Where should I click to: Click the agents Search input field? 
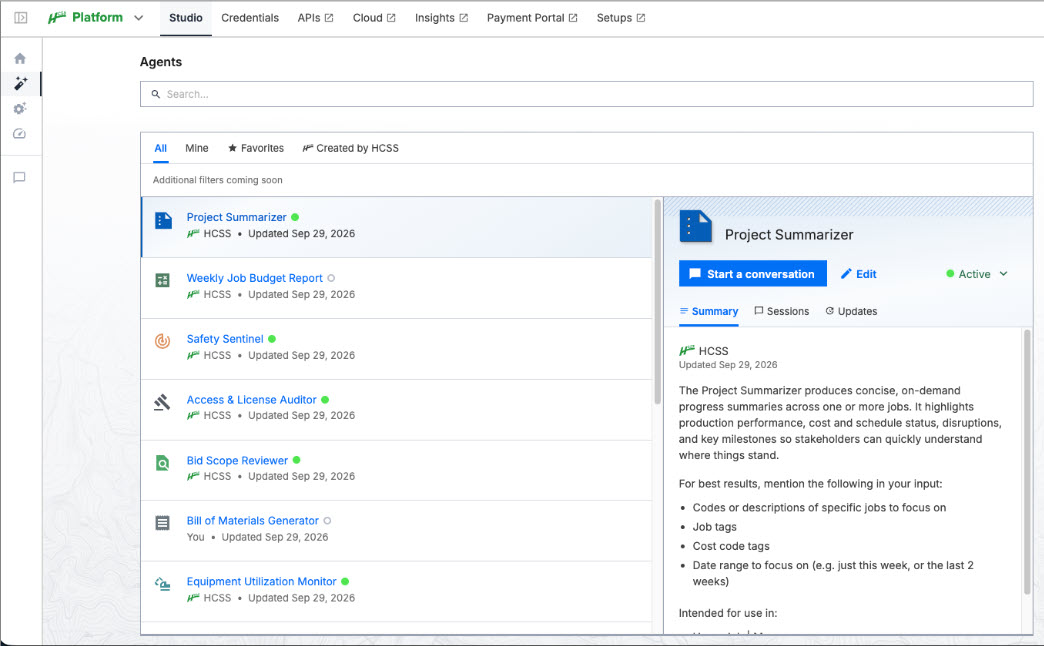pyautogui.click(x=587, y=95)
